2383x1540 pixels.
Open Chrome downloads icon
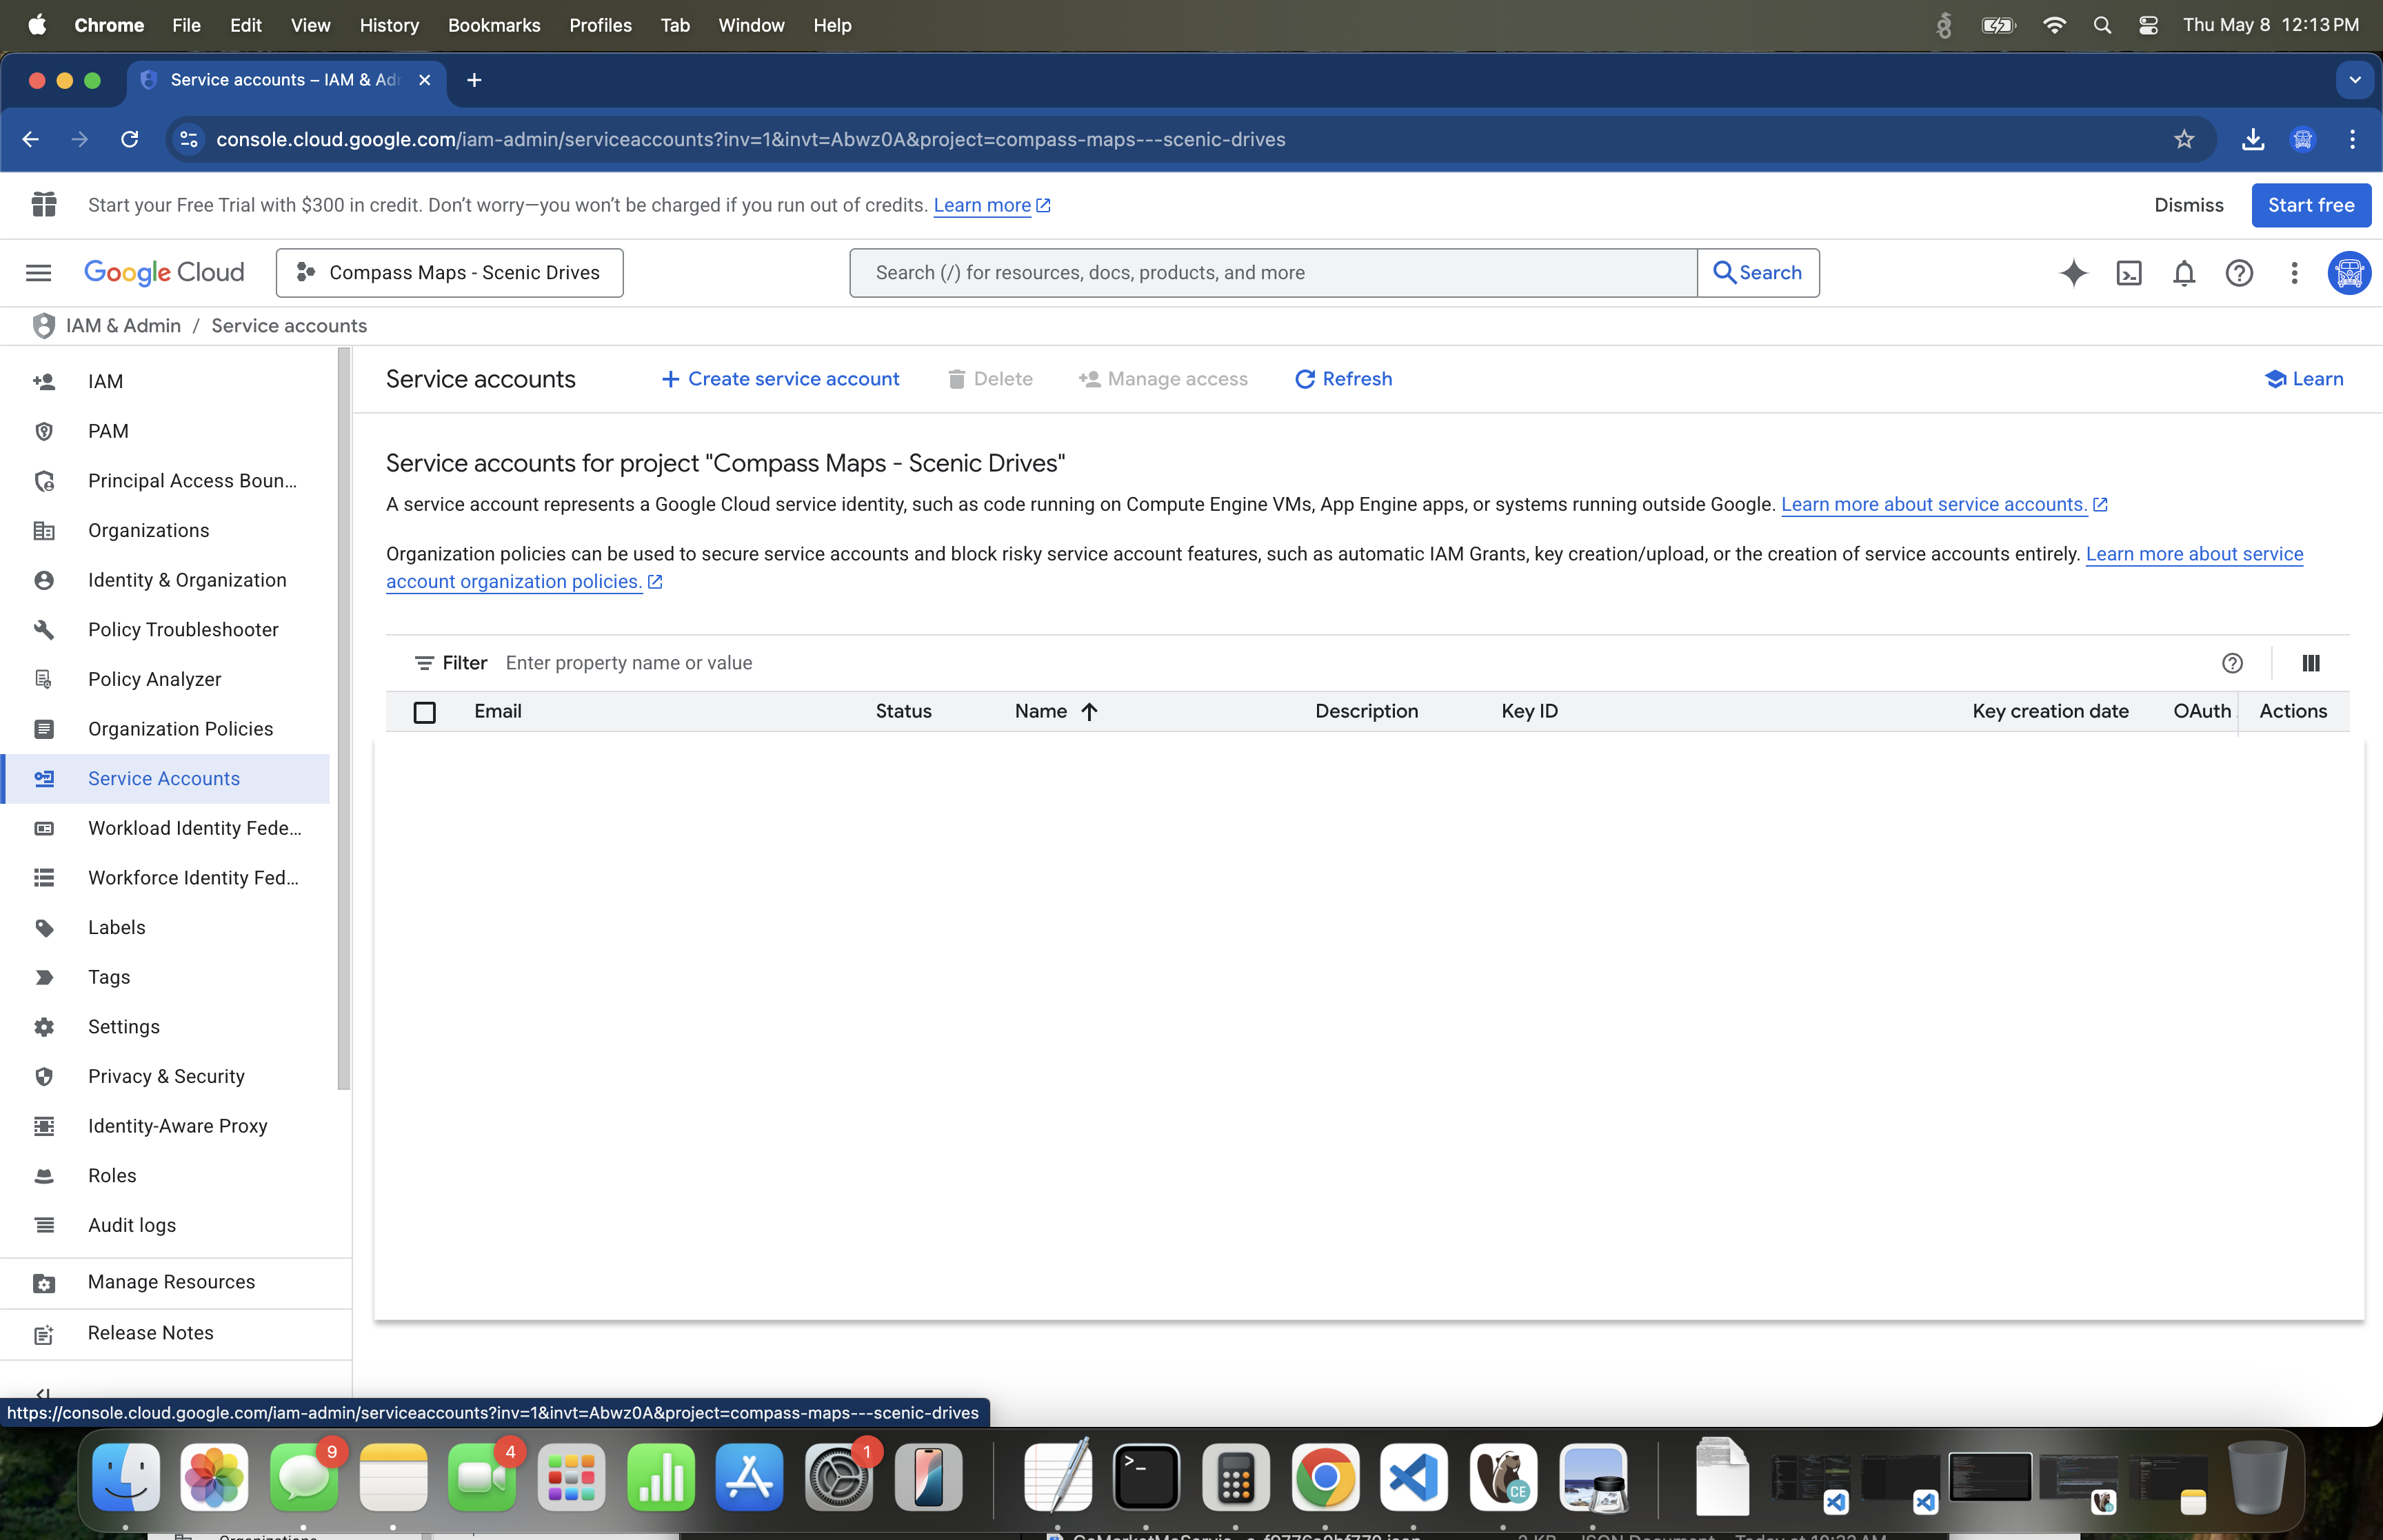[x=2252, y=139]
